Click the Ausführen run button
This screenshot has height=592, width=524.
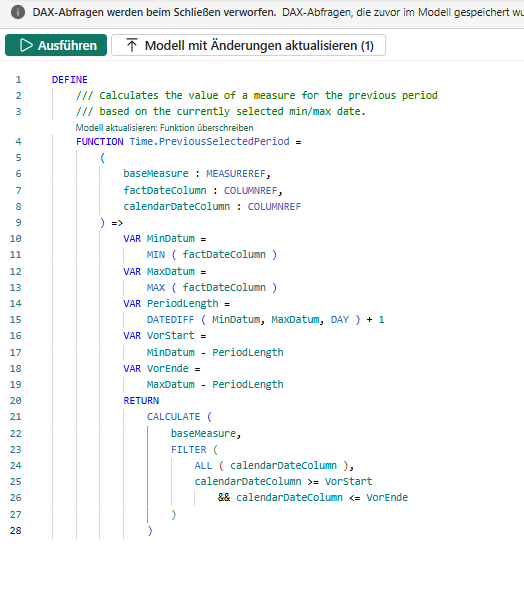pyautogui.click(x=56, y=45)
